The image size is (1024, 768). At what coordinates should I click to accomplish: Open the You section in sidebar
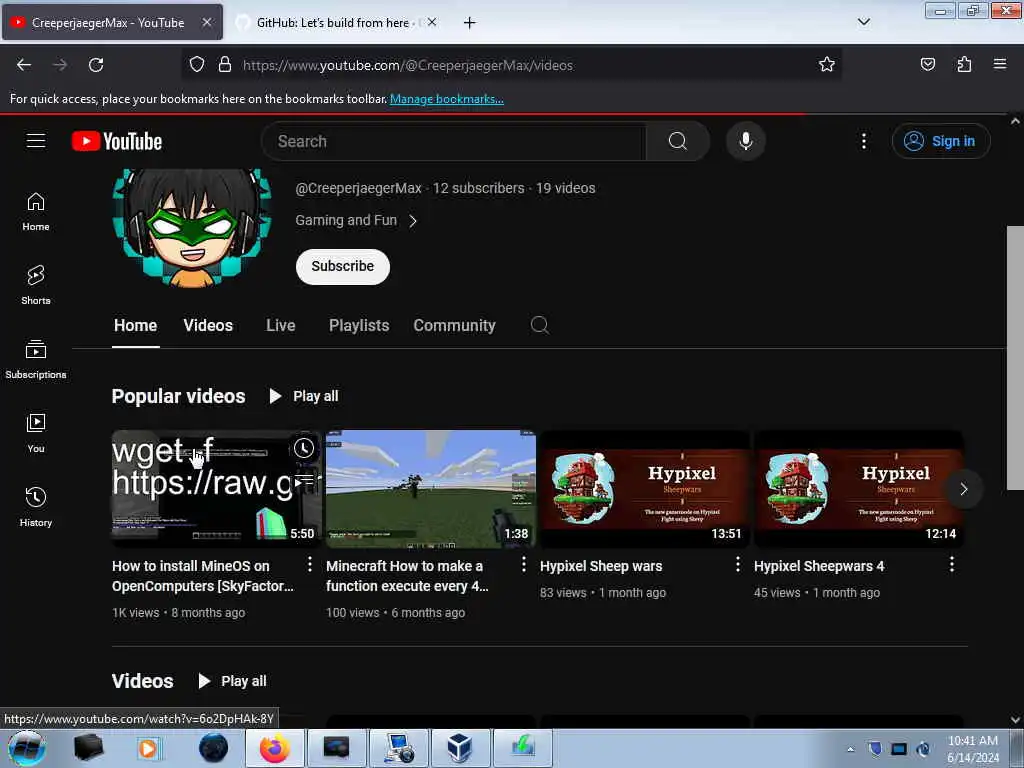pyautogui.click(x=36, y=434)
